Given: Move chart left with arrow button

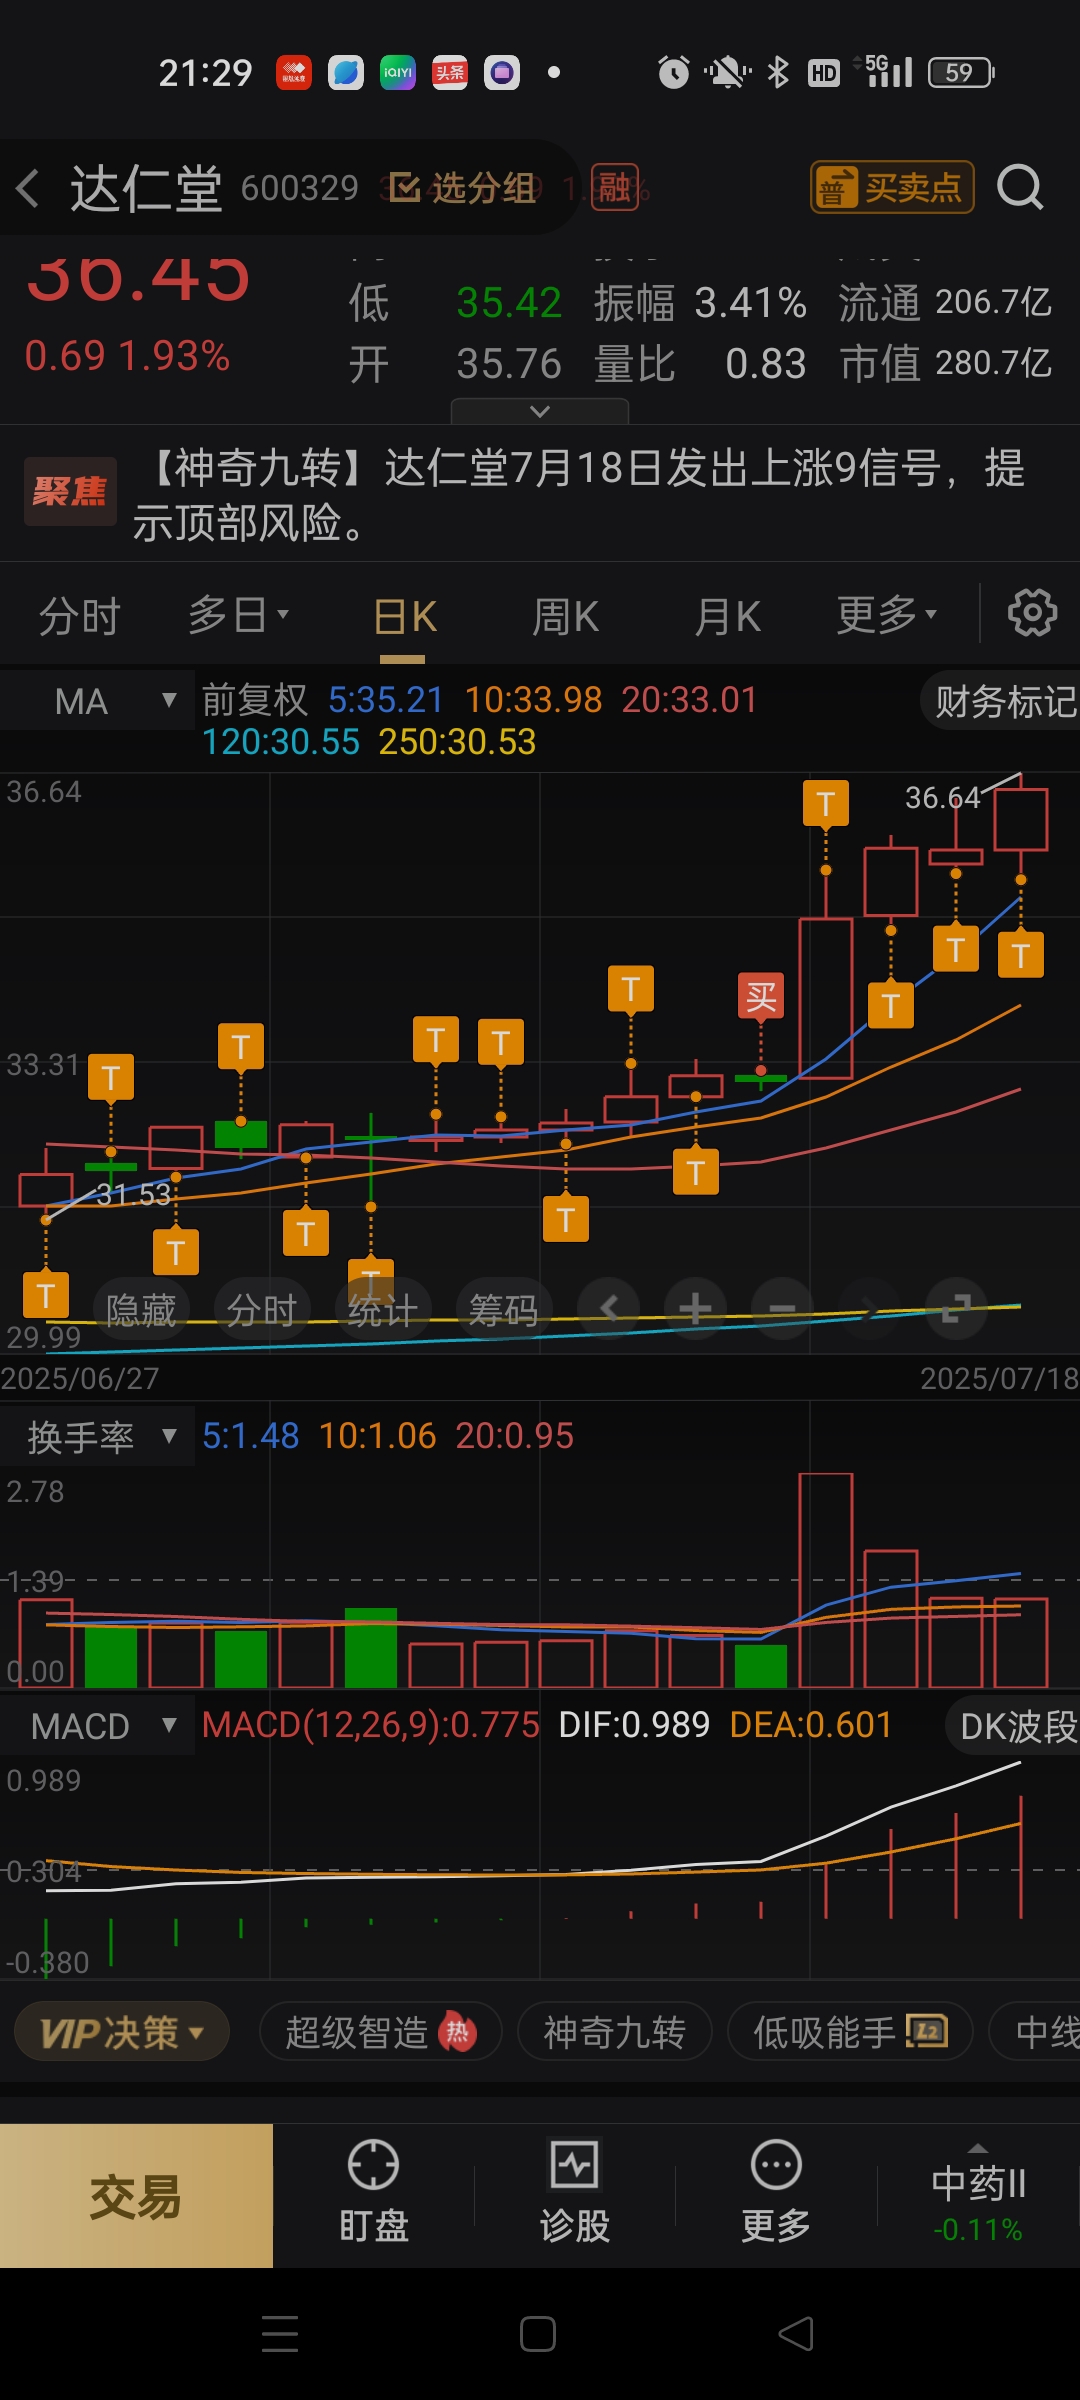Looking at the screenshot, I should coord(609,1308).
